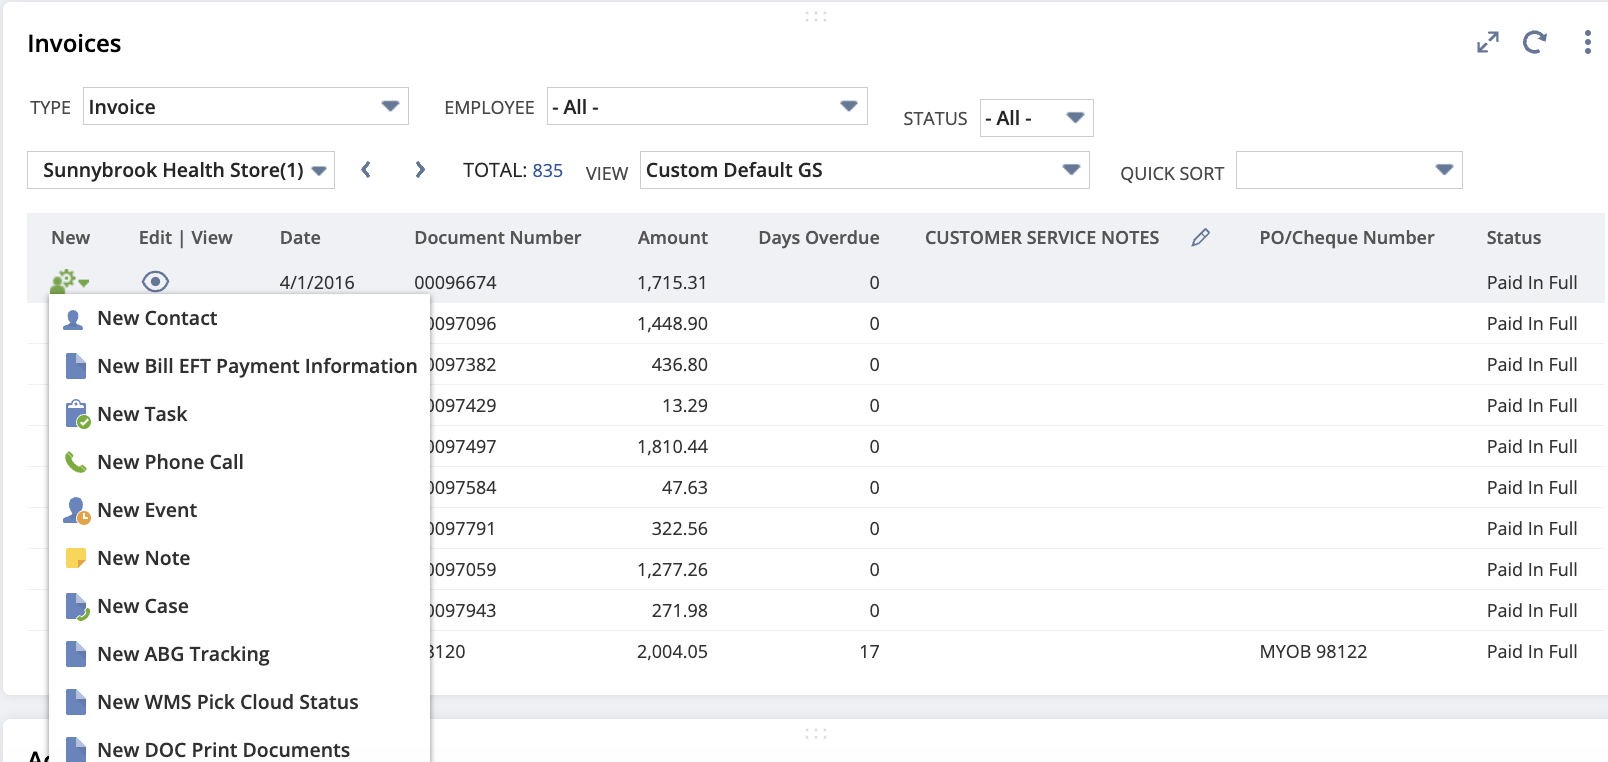Open the Quick Sort dropdown
Viewport: 1608px width, 762px height.
[x=1348, y=170]
